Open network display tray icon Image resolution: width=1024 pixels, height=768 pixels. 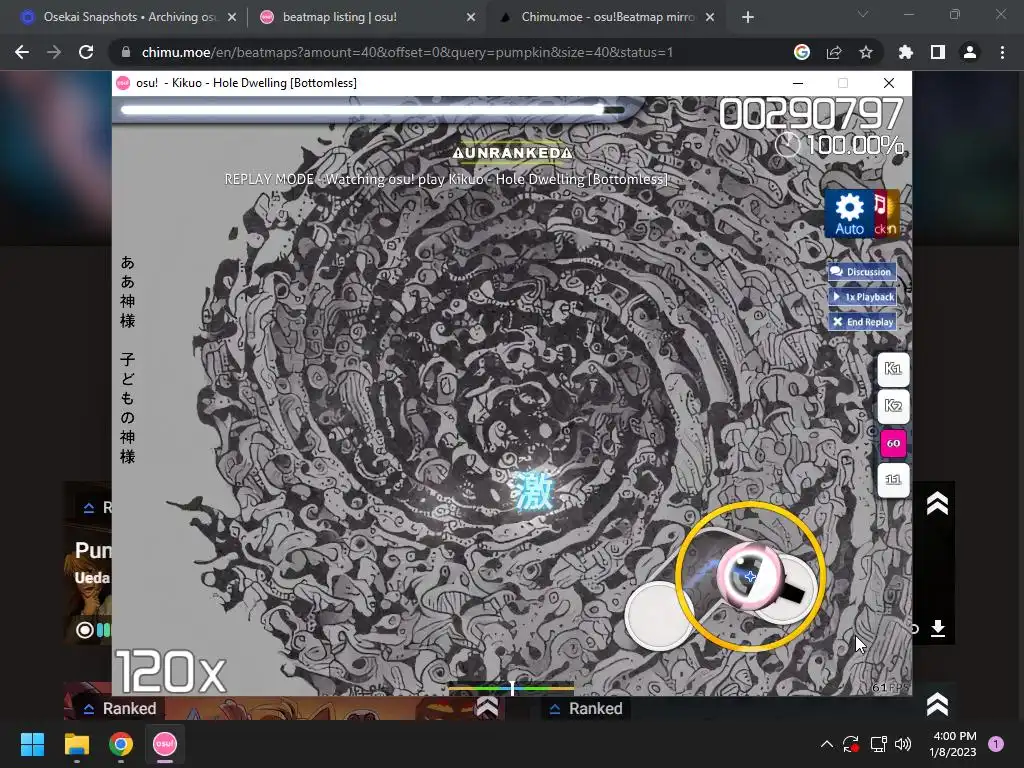pyautogui.click(x=878, y=744)
